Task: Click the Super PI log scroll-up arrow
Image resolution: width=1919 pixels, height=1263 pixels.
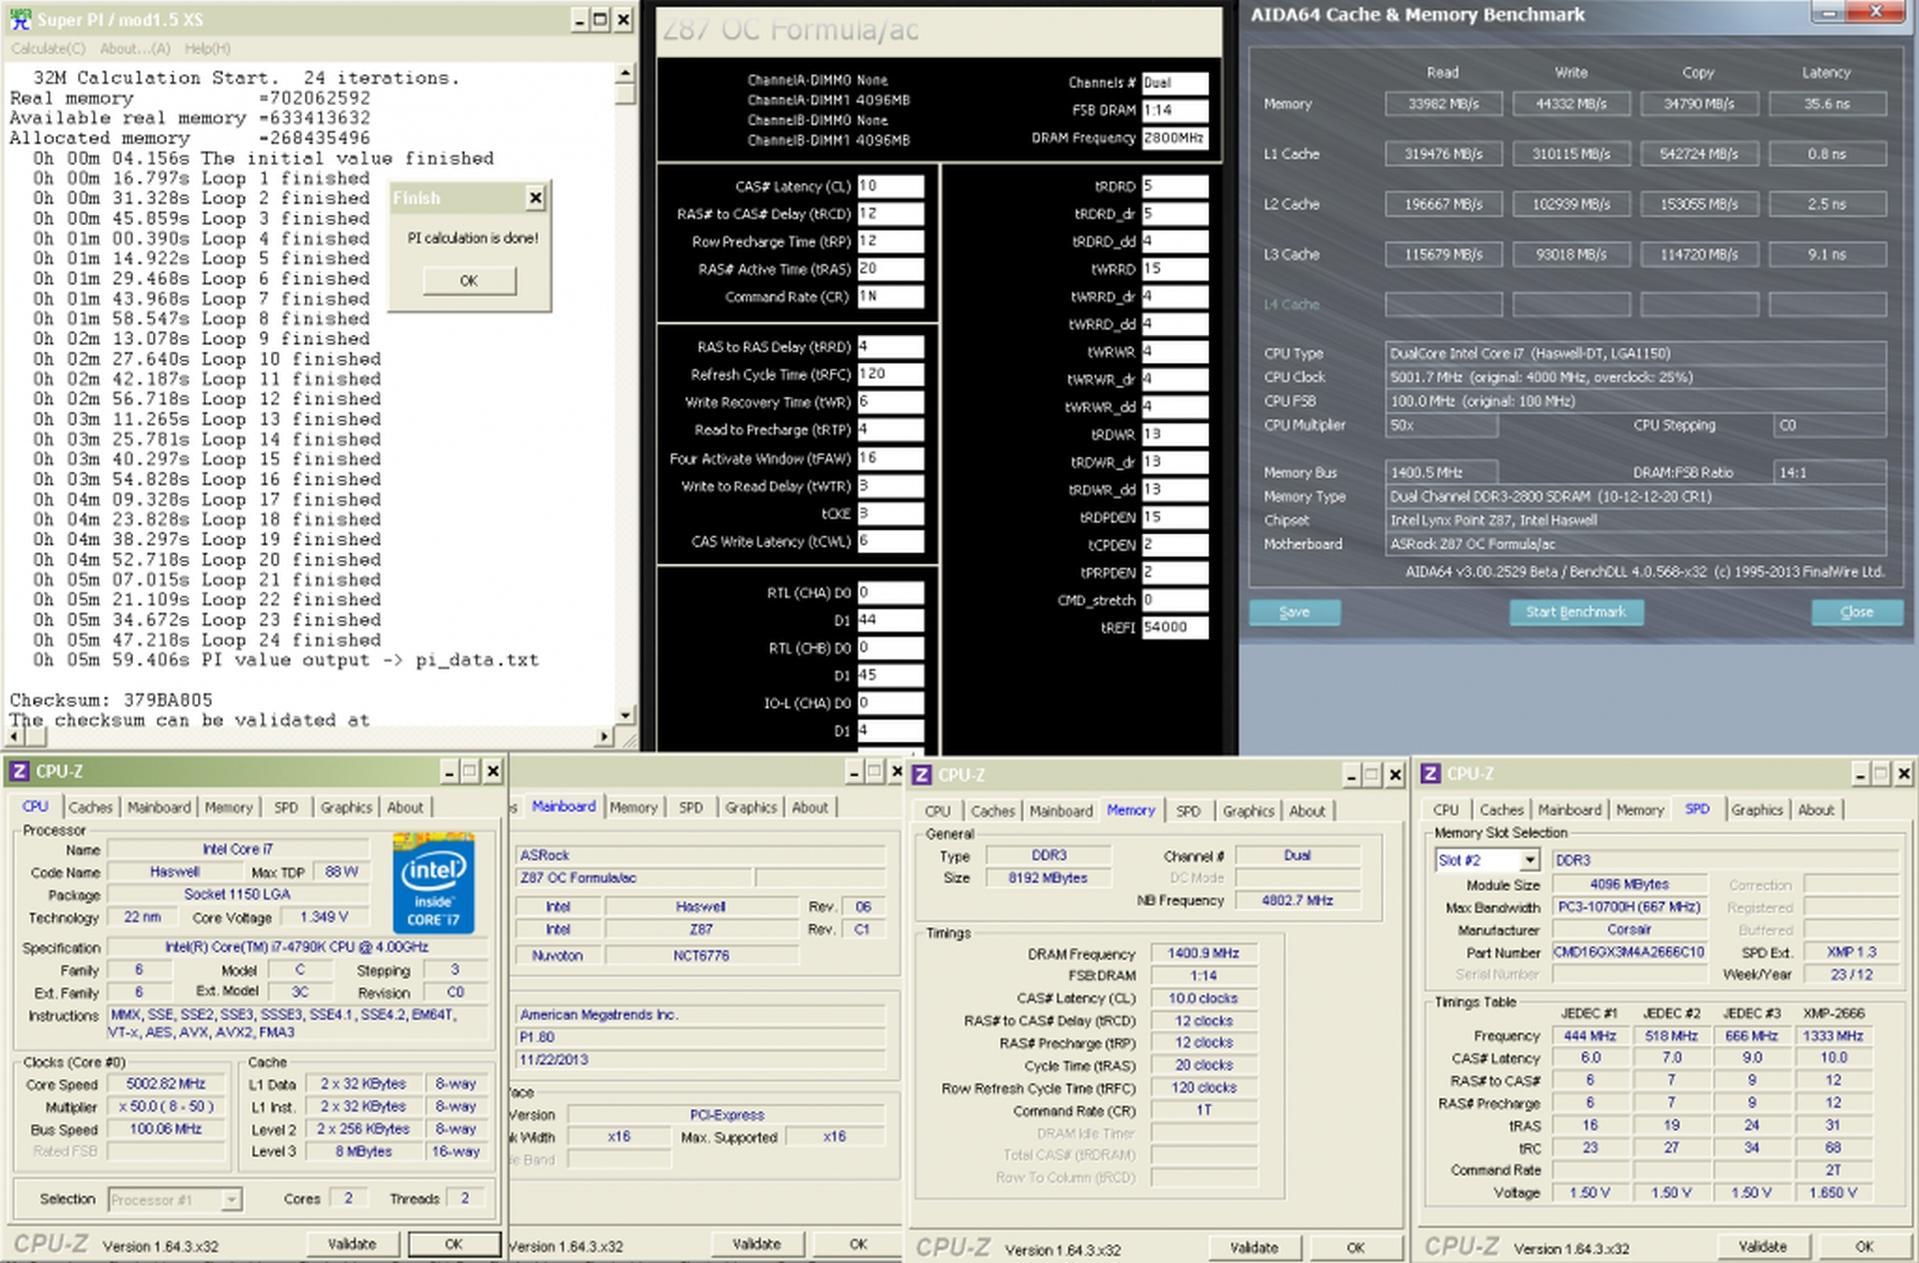Action: click(625, 73)
